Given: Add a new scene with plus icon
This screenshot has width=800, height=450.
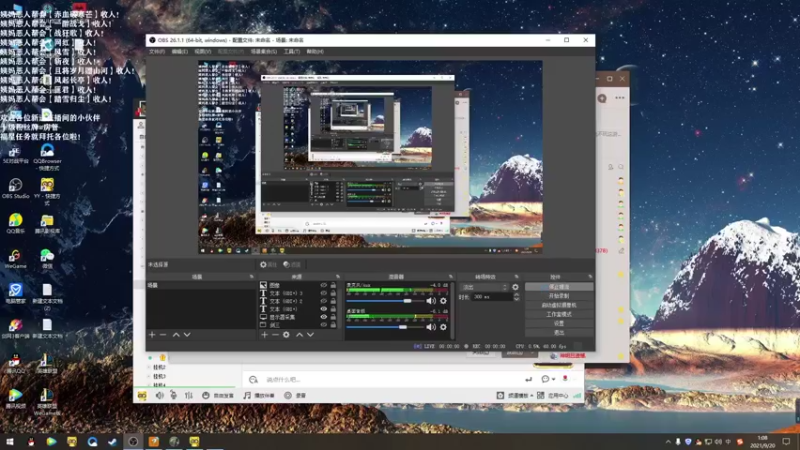Looking at the screenshot, I should [152, 335].
